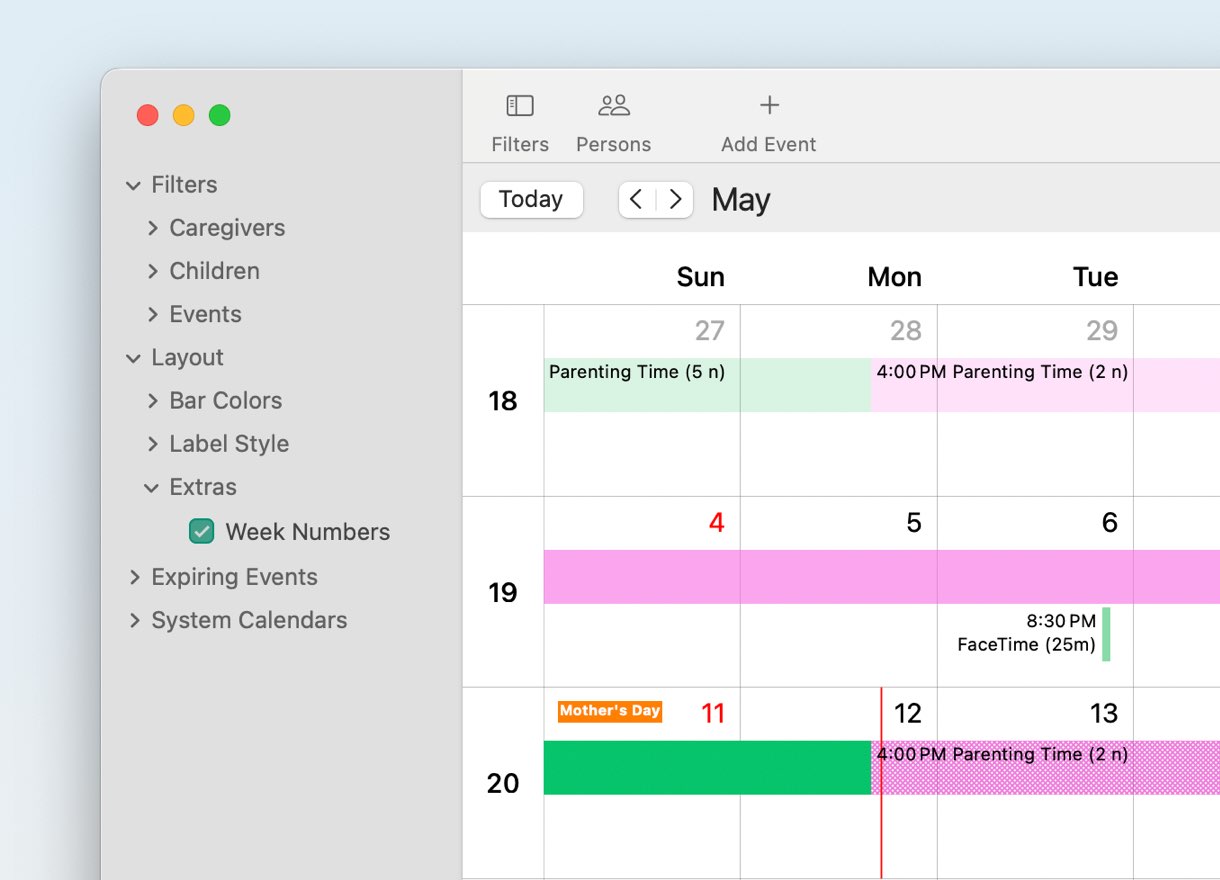
Task: Select week number 18
Action: click(503, 401)
